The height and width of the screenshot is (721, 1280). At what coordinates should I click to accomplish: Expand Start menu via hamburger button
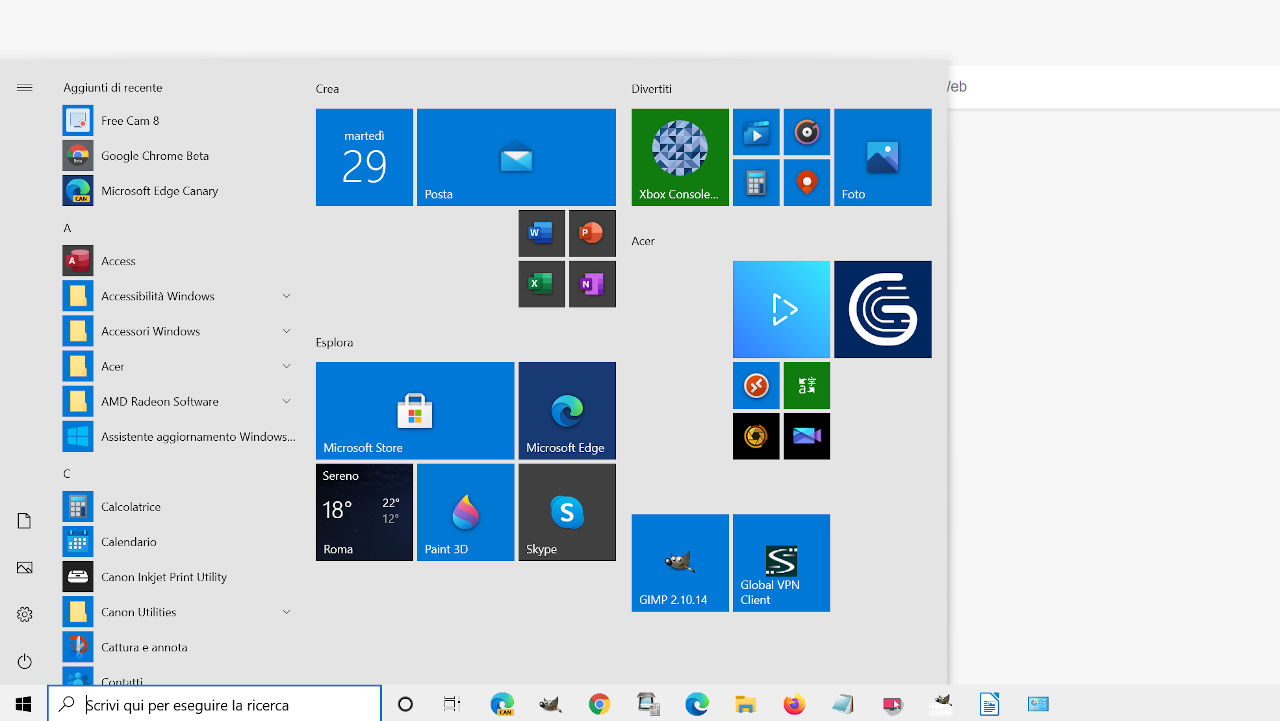(24, 88)
